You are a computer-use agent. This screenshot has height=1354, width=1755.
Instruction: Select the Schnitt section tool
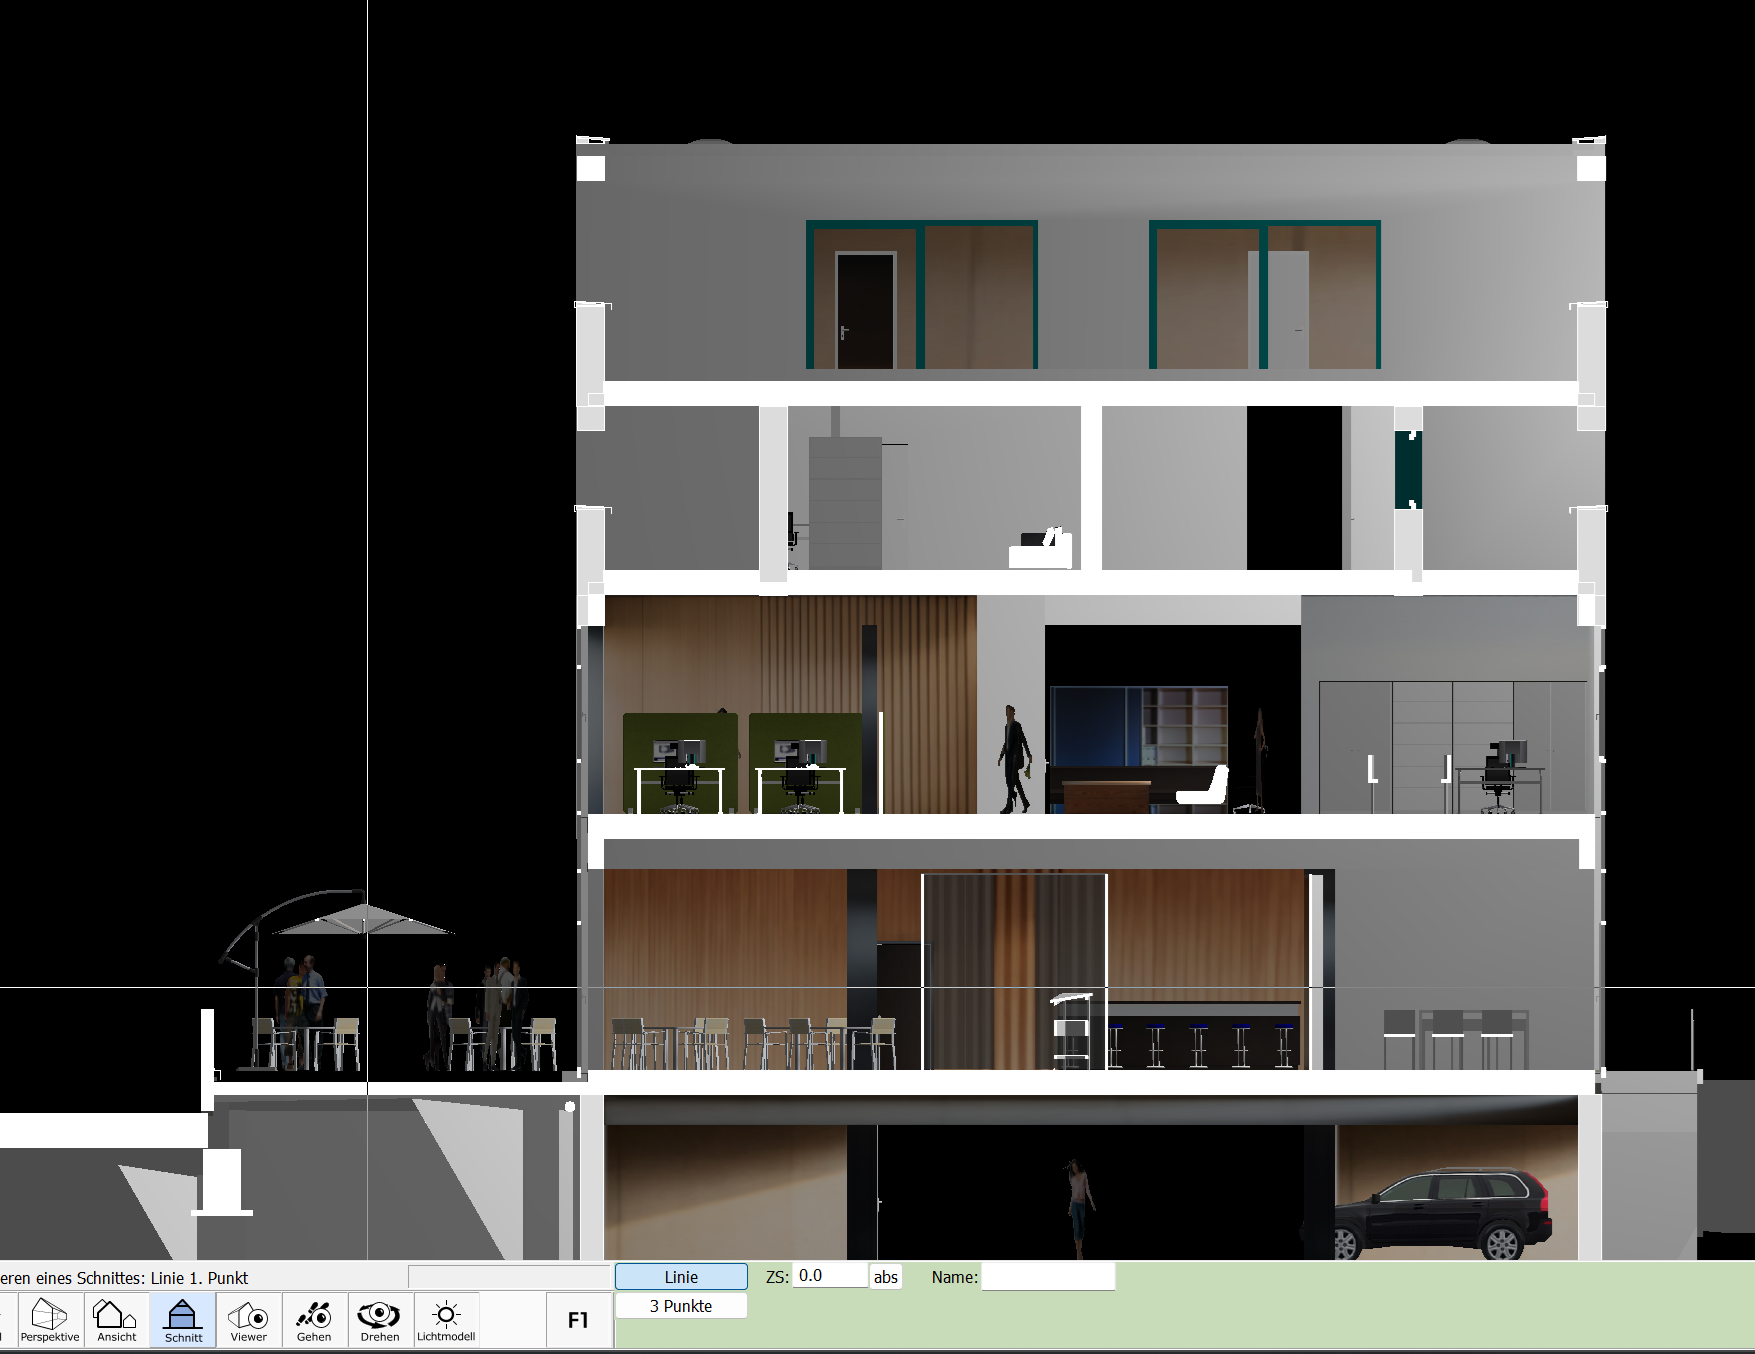point(183,1320)
